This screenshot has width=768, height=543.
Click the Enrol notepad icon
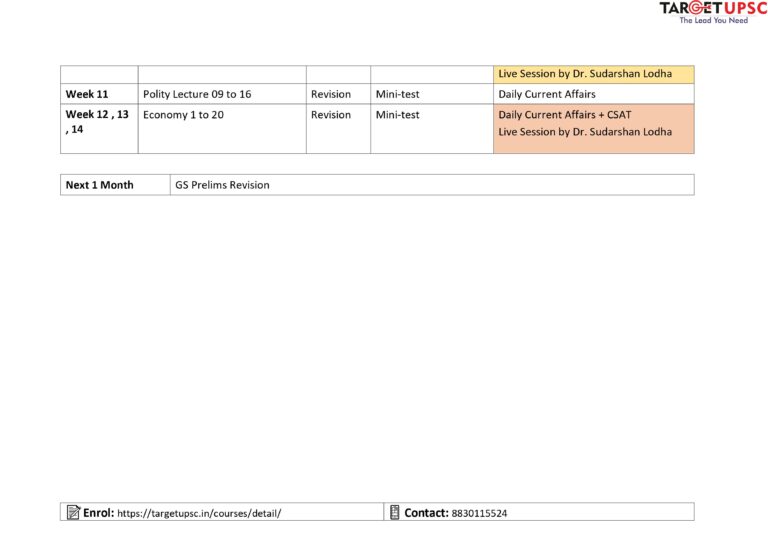pyautogui.click(x=73, y=512)
